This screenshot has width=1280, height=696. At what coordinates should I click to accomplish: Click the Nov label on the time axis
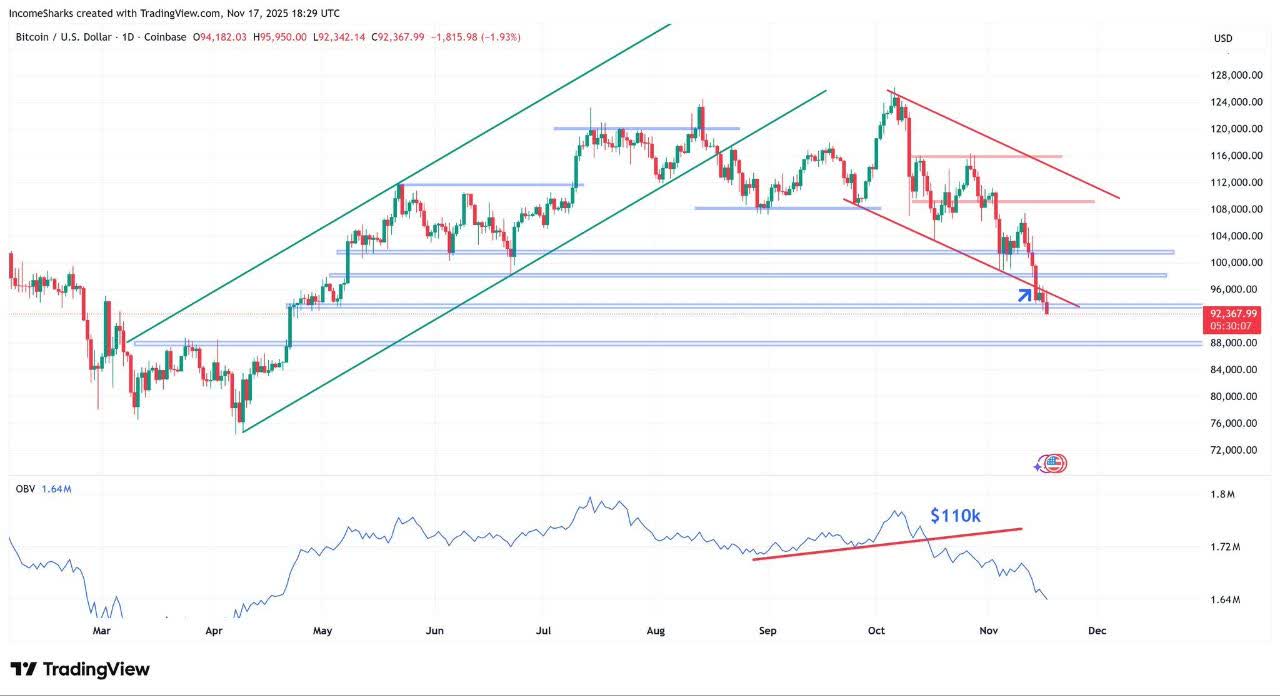point(989,631)
